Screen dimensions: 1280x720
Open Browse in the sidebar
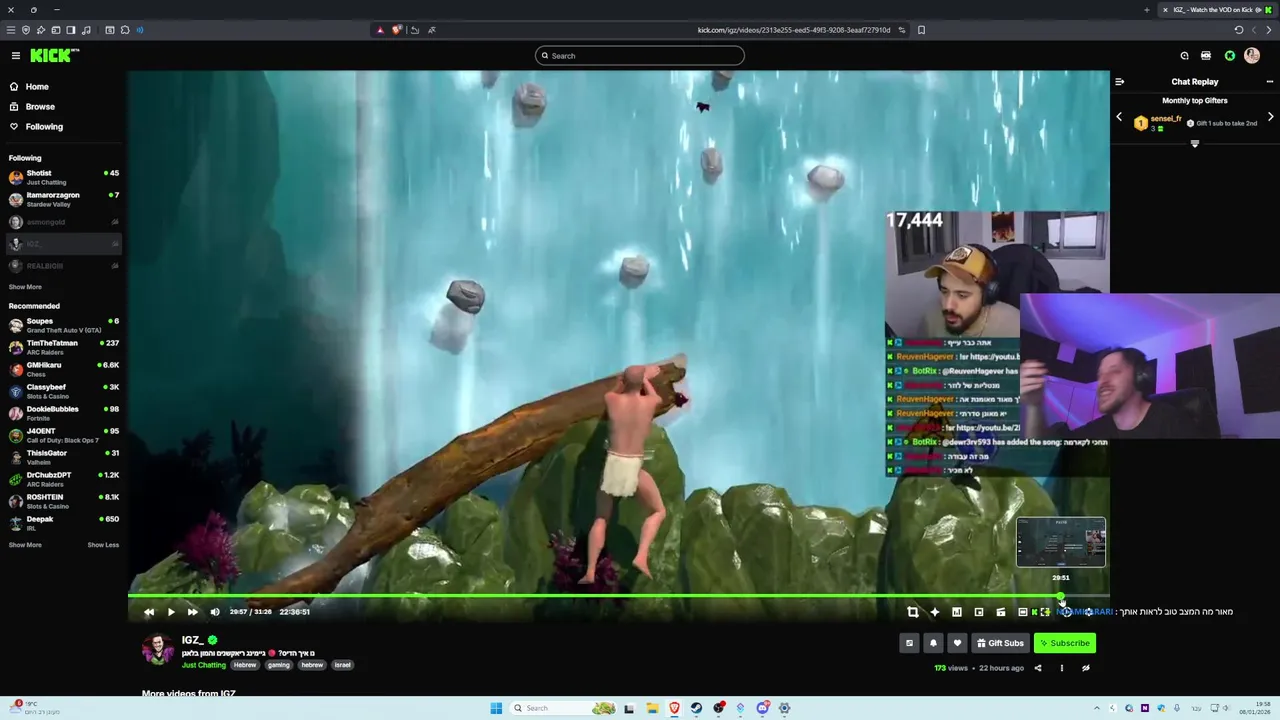point(40,107)
